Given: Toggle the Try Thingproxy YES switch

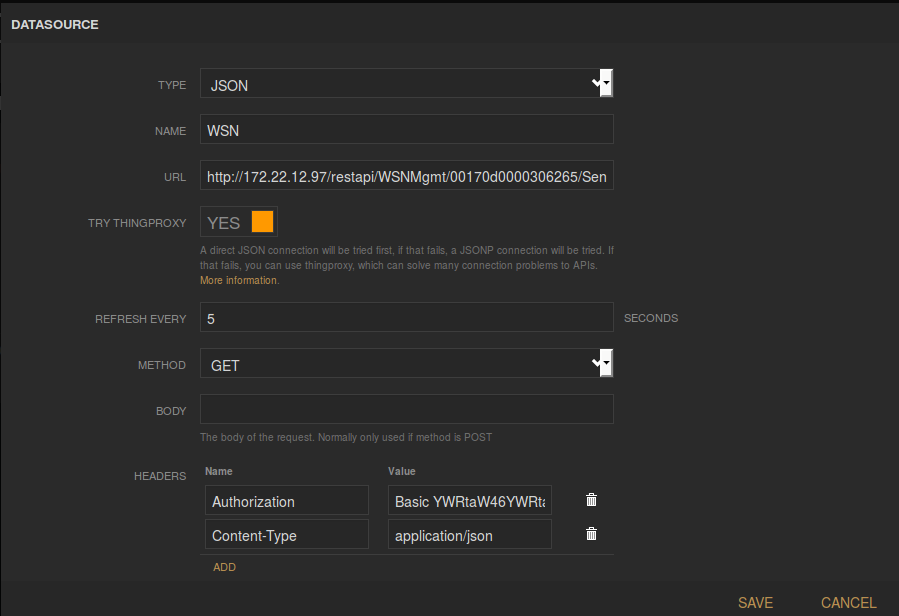Looking at the screenshot, I should (239, 222).
